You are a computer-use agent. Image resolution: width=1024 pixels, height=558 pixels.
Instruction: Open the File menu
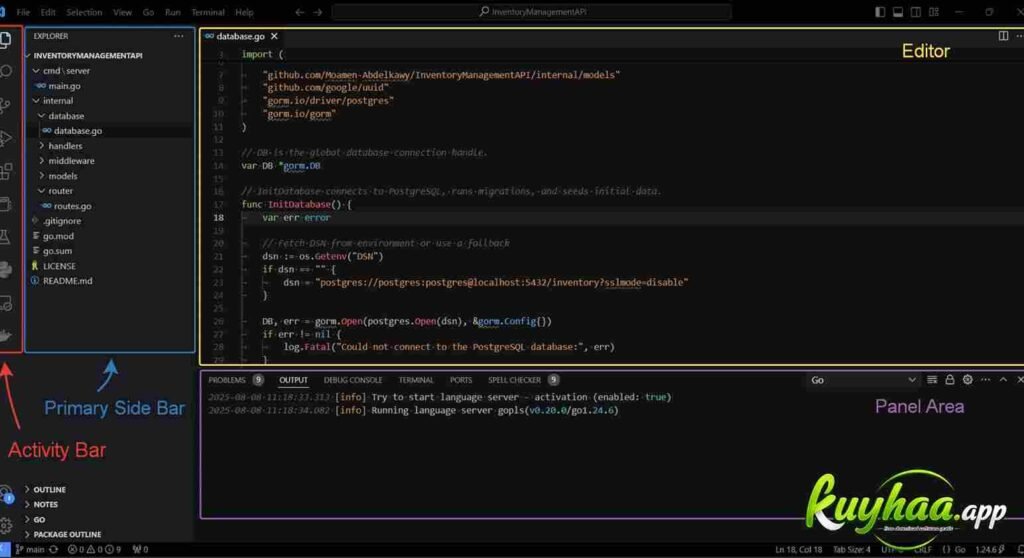coord(23,12)
